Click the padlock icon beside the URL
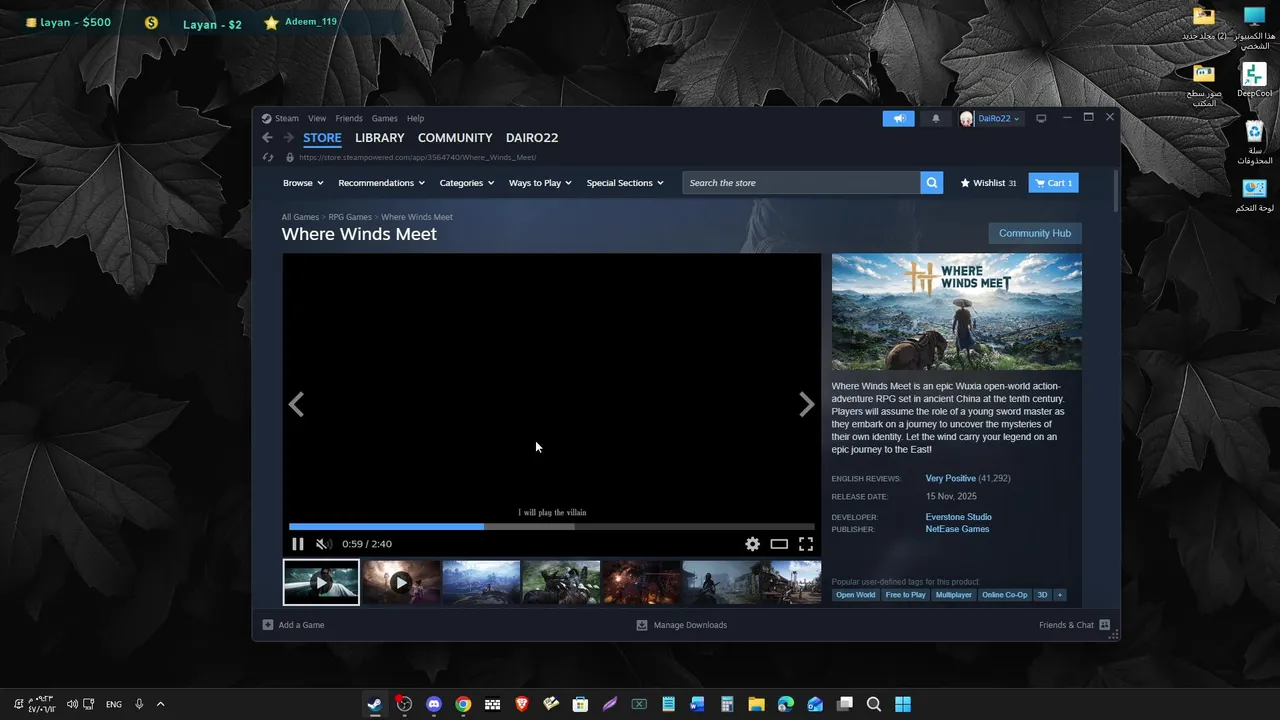 point(290,157)
